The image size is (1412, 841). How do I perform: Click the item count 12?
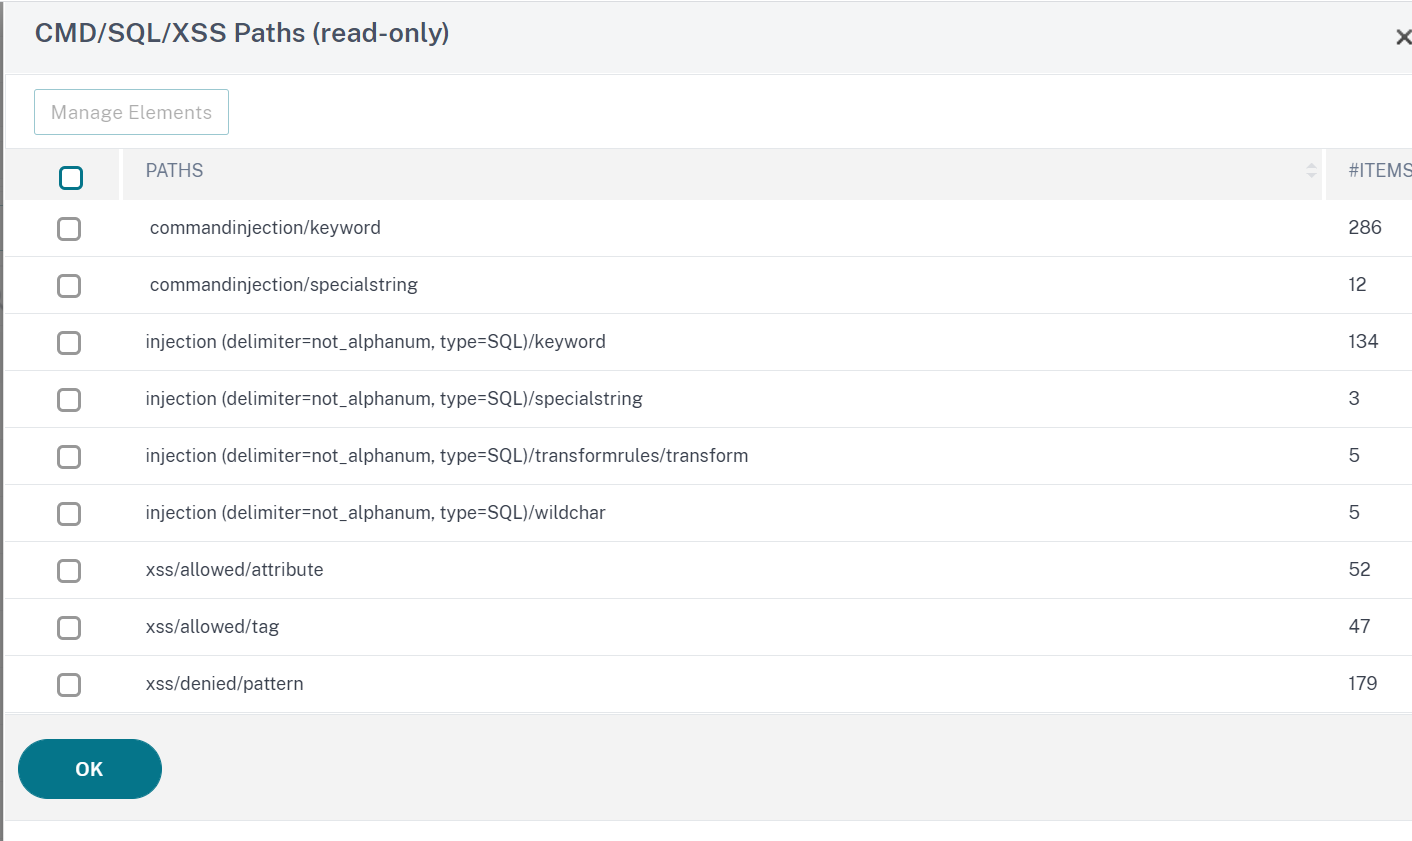tap(1357, 285)
